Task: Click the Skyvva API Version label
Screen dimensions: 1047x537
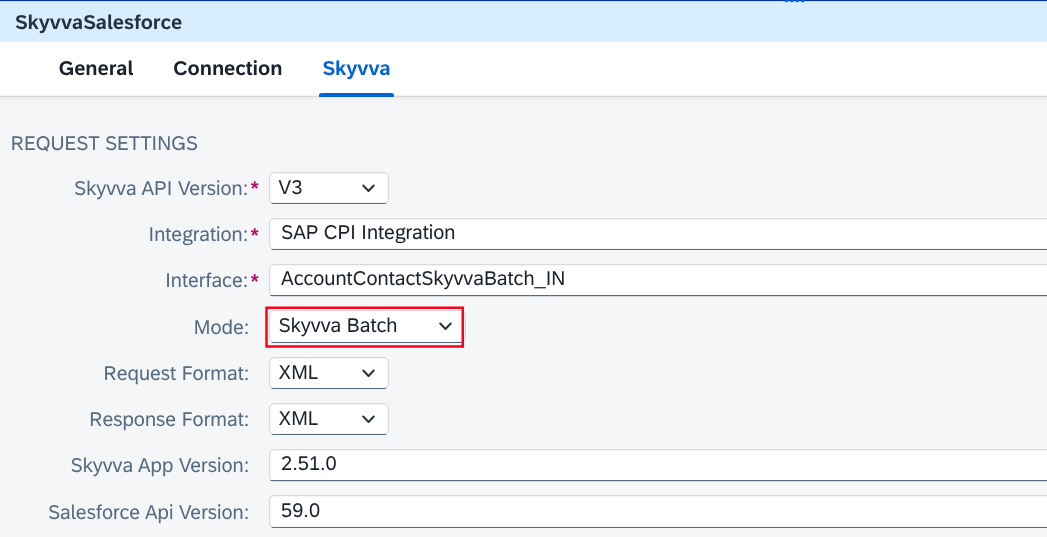Action: pyautogui.click(x=161, y=188)
